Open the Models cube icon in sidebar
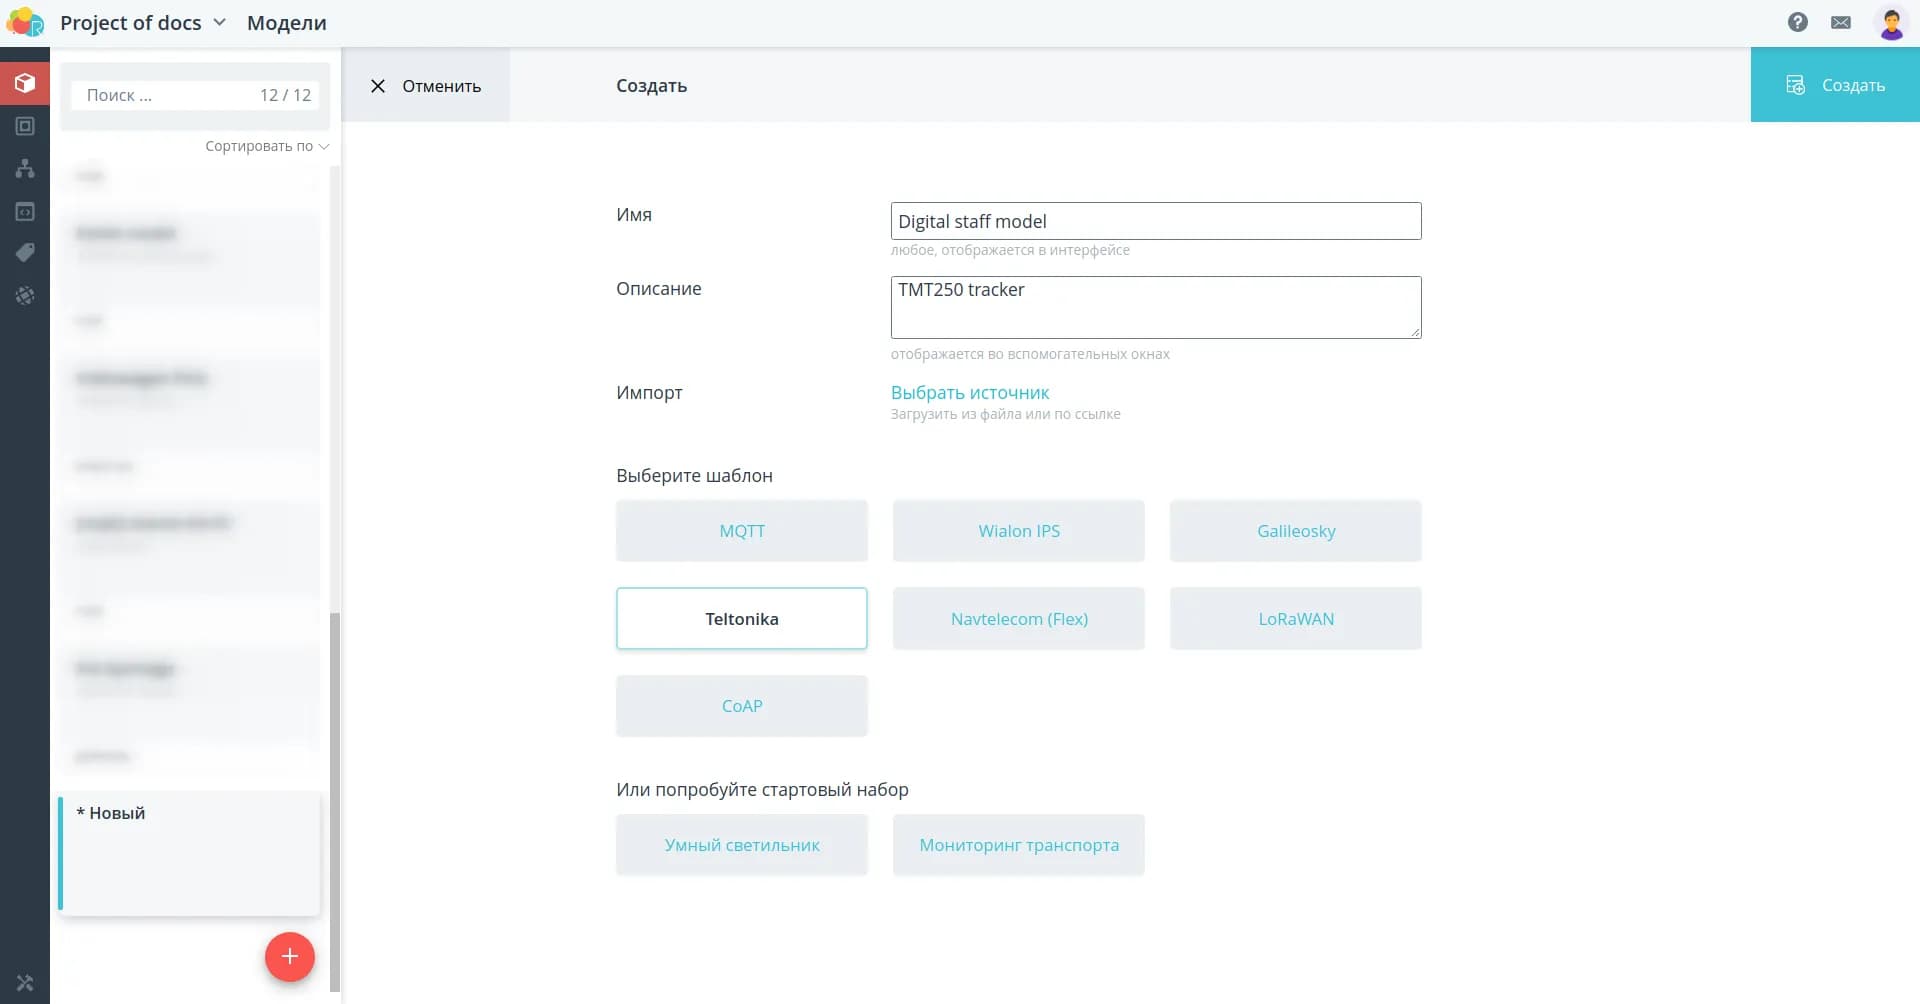Viewport: 1920px width, 1004px height. (25, 83)
